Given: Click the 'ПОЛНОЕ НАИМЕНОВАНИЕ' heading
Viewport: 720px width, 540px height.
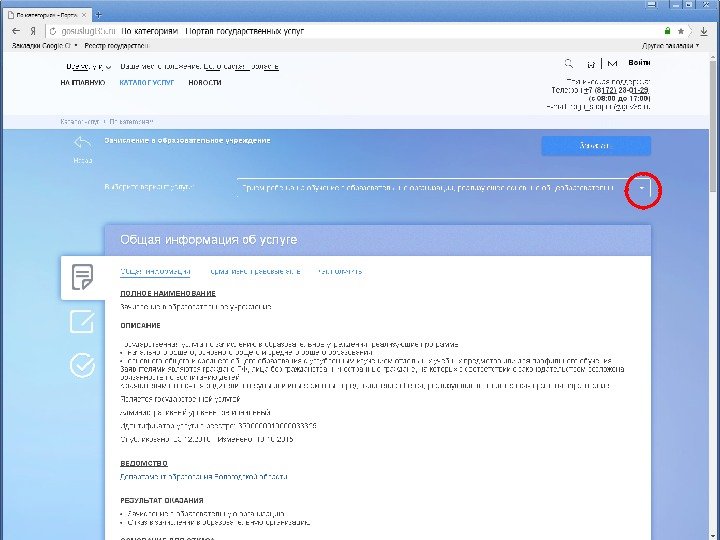Looking at the screenshot, I should pyautogui.click(x=168, y=293).
